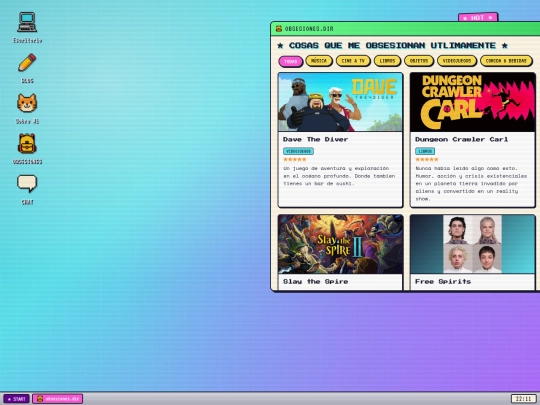540x405 pixels.
Task: Open the Start menu on the taskbar
Action: point(17,399)
